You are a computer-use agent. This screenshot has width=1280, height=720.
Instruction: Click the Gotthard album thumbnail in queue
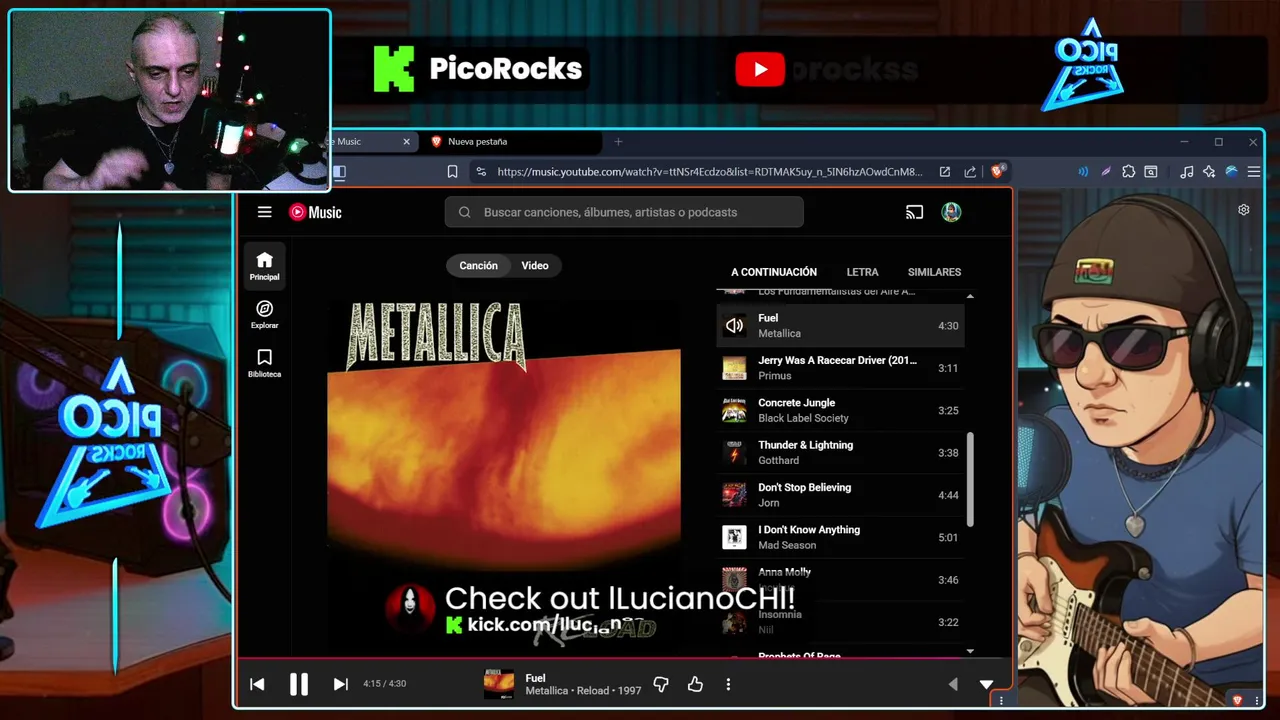[x=734, y=453]
